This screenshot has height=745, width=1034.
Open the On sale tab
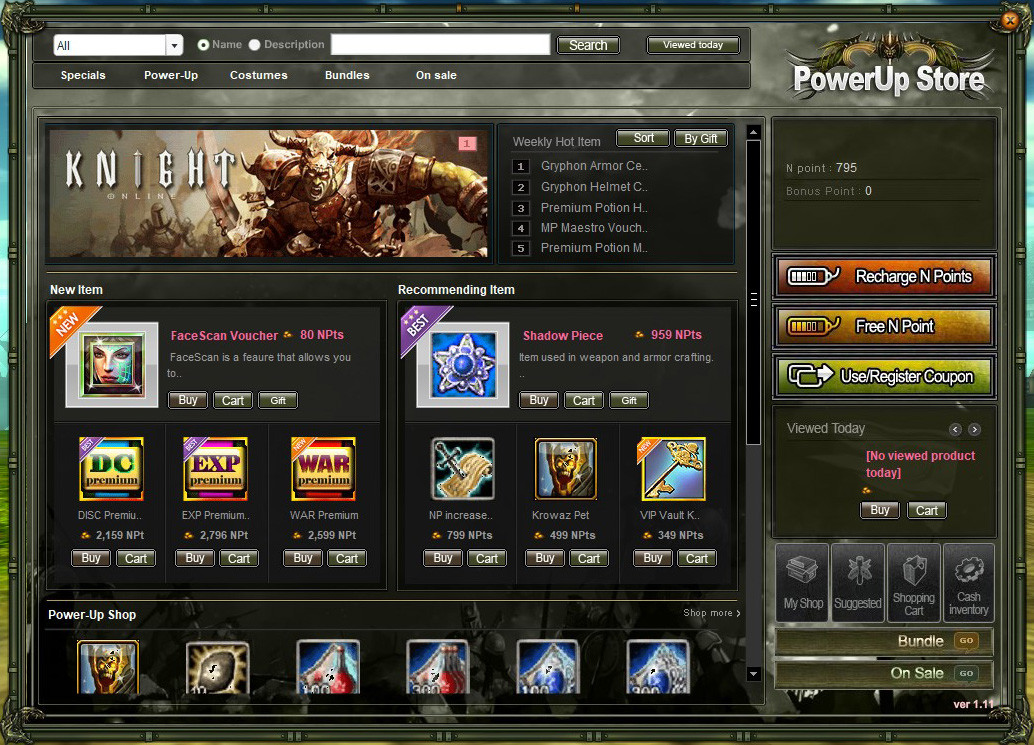[436, 75]
